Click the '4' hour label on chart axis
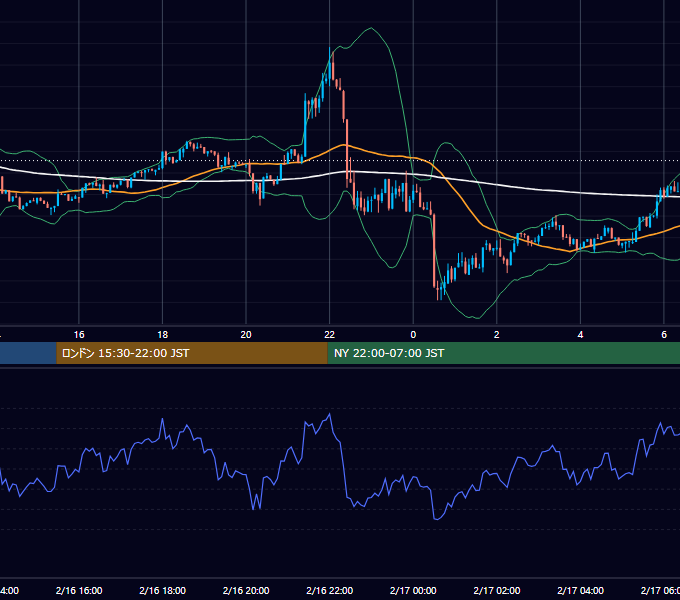 (x=580, y=335)
